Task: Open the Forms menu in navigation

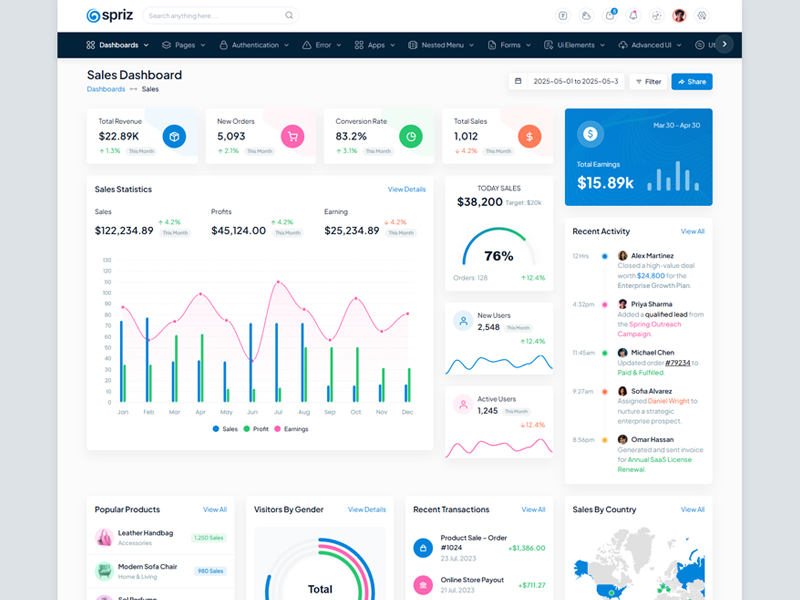Action: (510, 45)
